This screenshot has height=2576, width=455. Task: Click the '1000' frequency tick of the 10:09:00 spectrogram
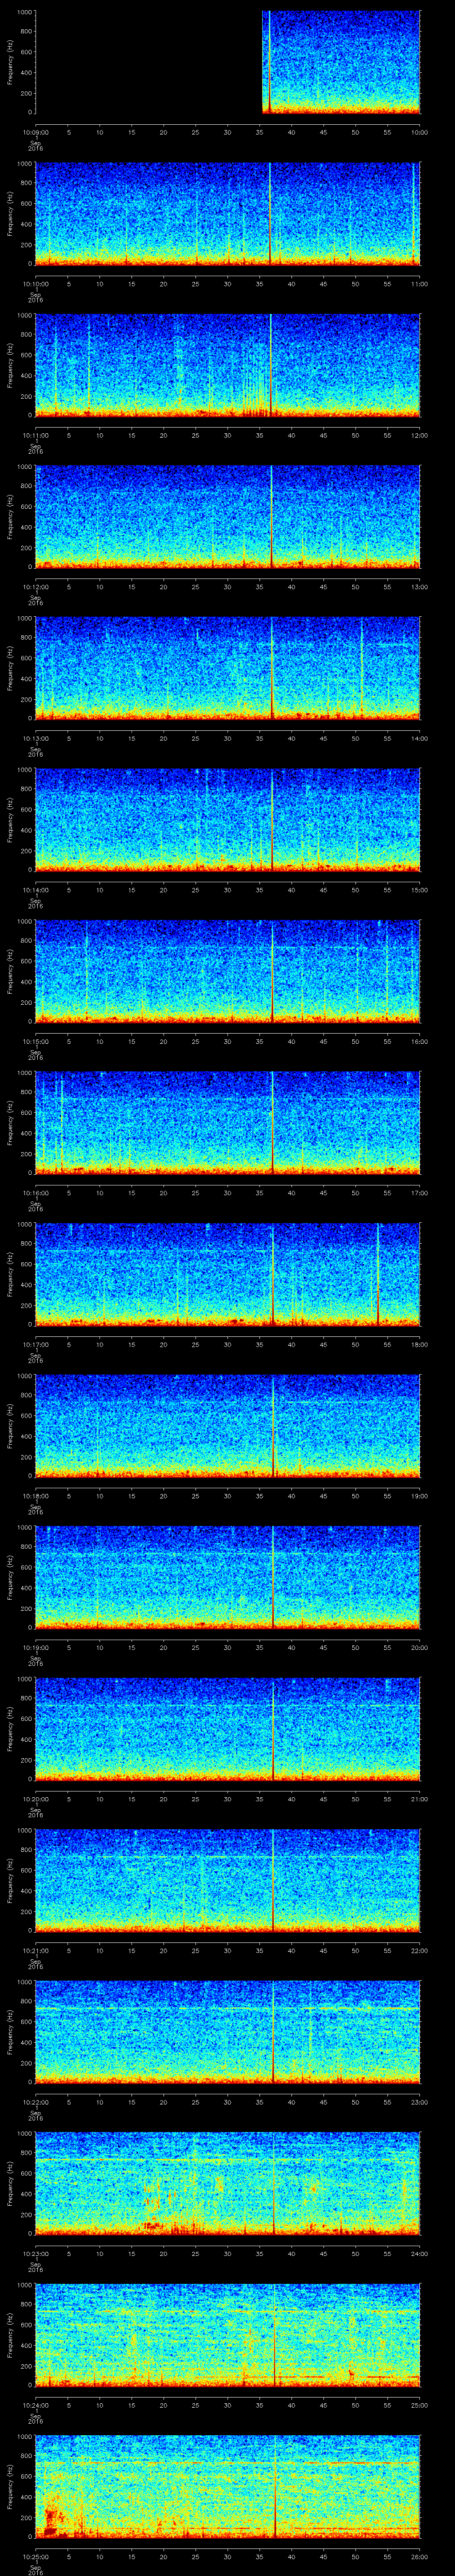tap(24, 12)
